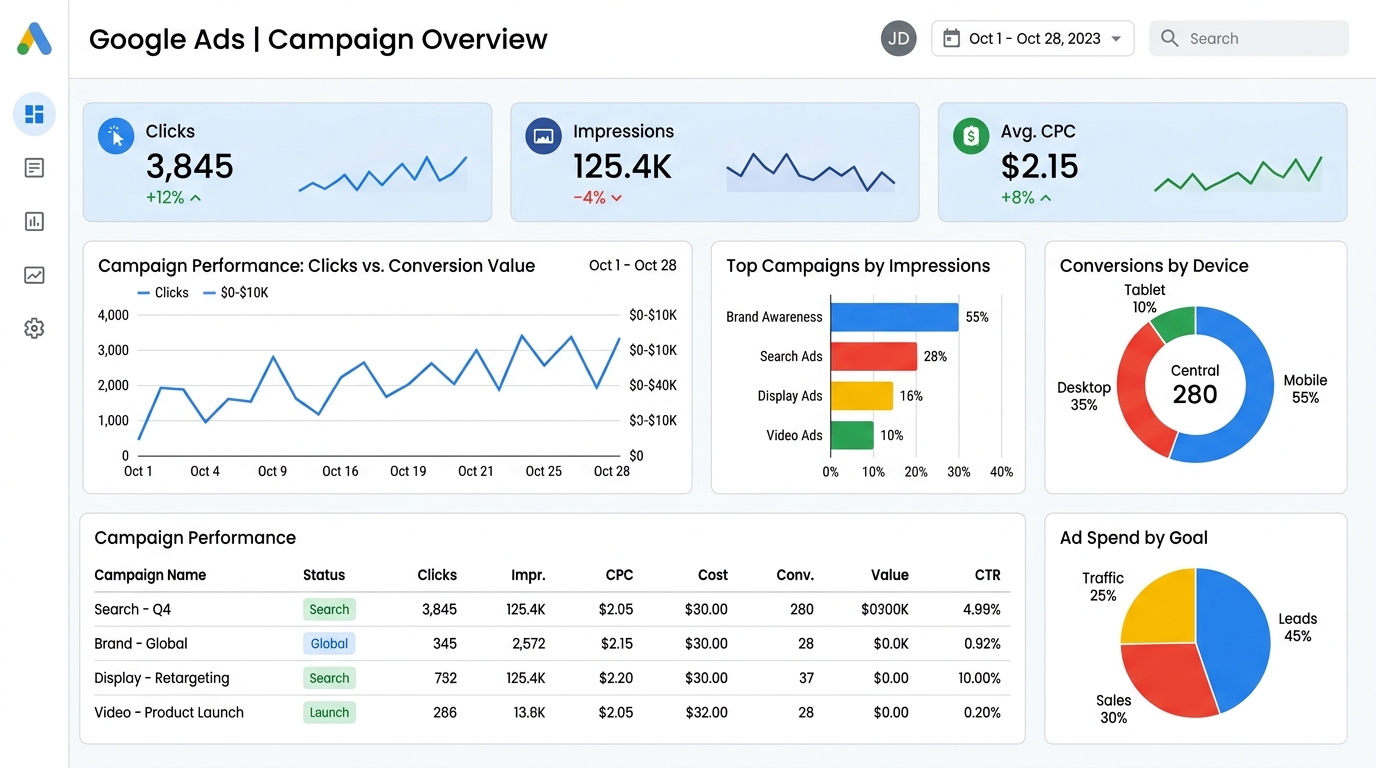Viewport: 1376px width, 768px height.
Task: Click the Display Ads yellow bar
Action: 861,396
